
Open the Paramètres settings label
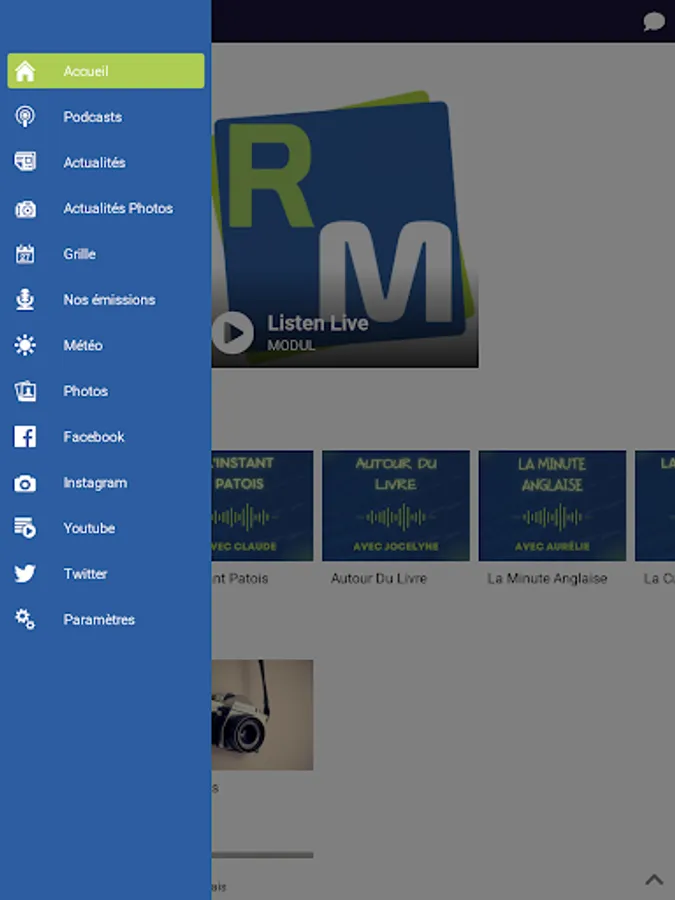[x=99, y=619]
